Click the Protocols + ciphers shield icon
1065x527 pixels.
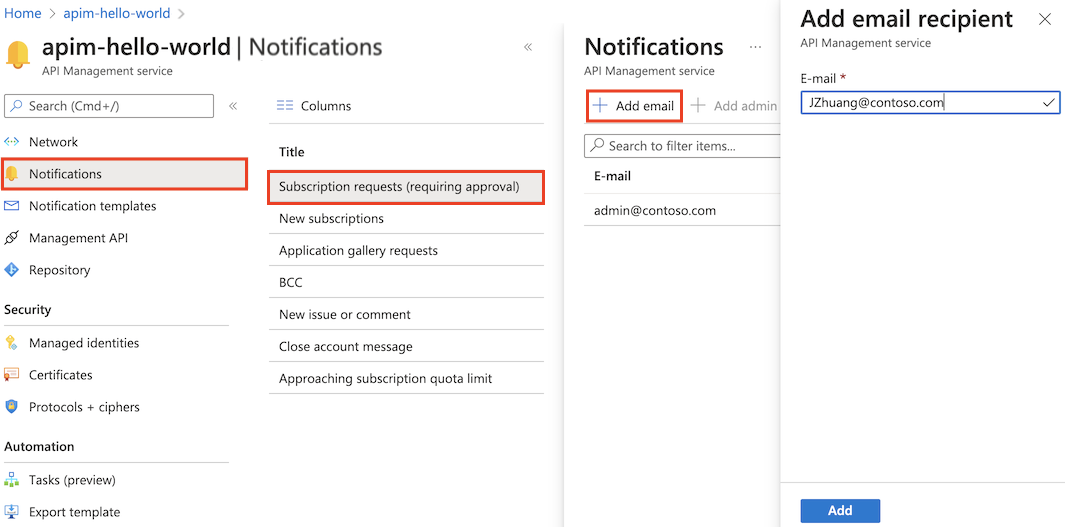coord(12,407)
